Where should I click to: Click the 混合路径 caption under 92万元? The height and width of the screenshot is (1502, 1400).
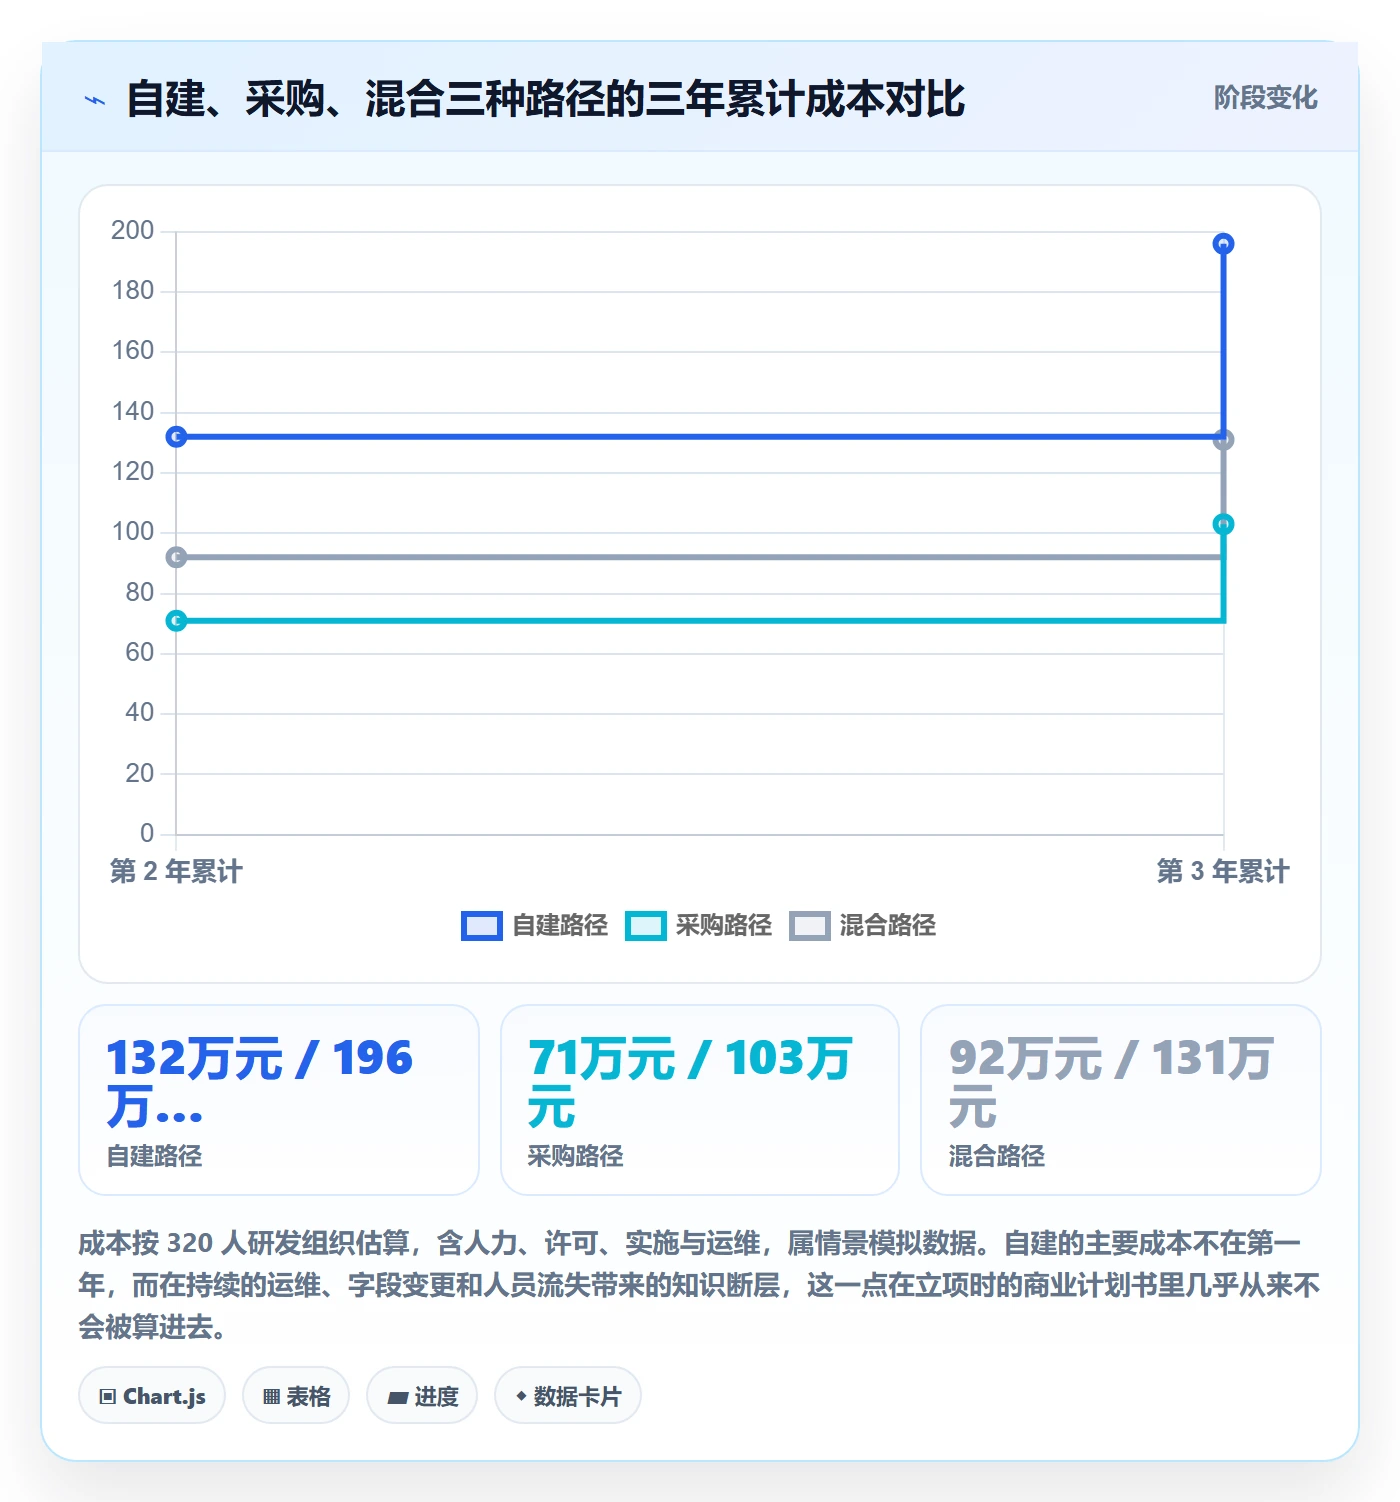pos(997,1157)
